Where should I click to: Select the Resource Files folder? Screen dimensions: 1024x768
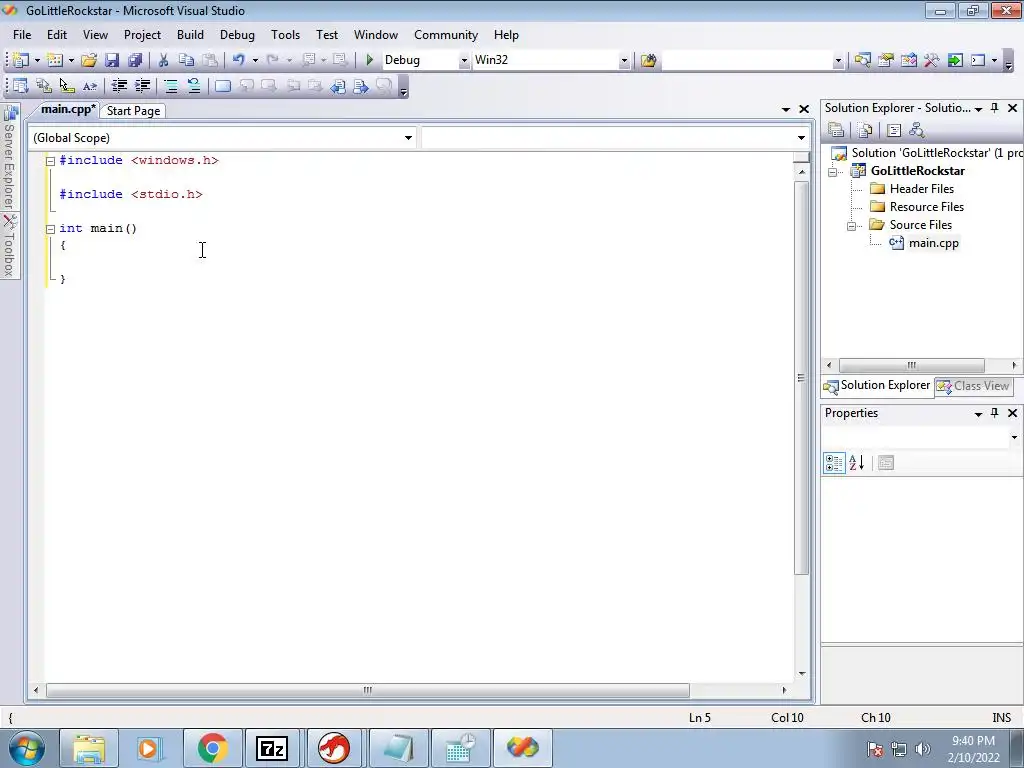926,207
